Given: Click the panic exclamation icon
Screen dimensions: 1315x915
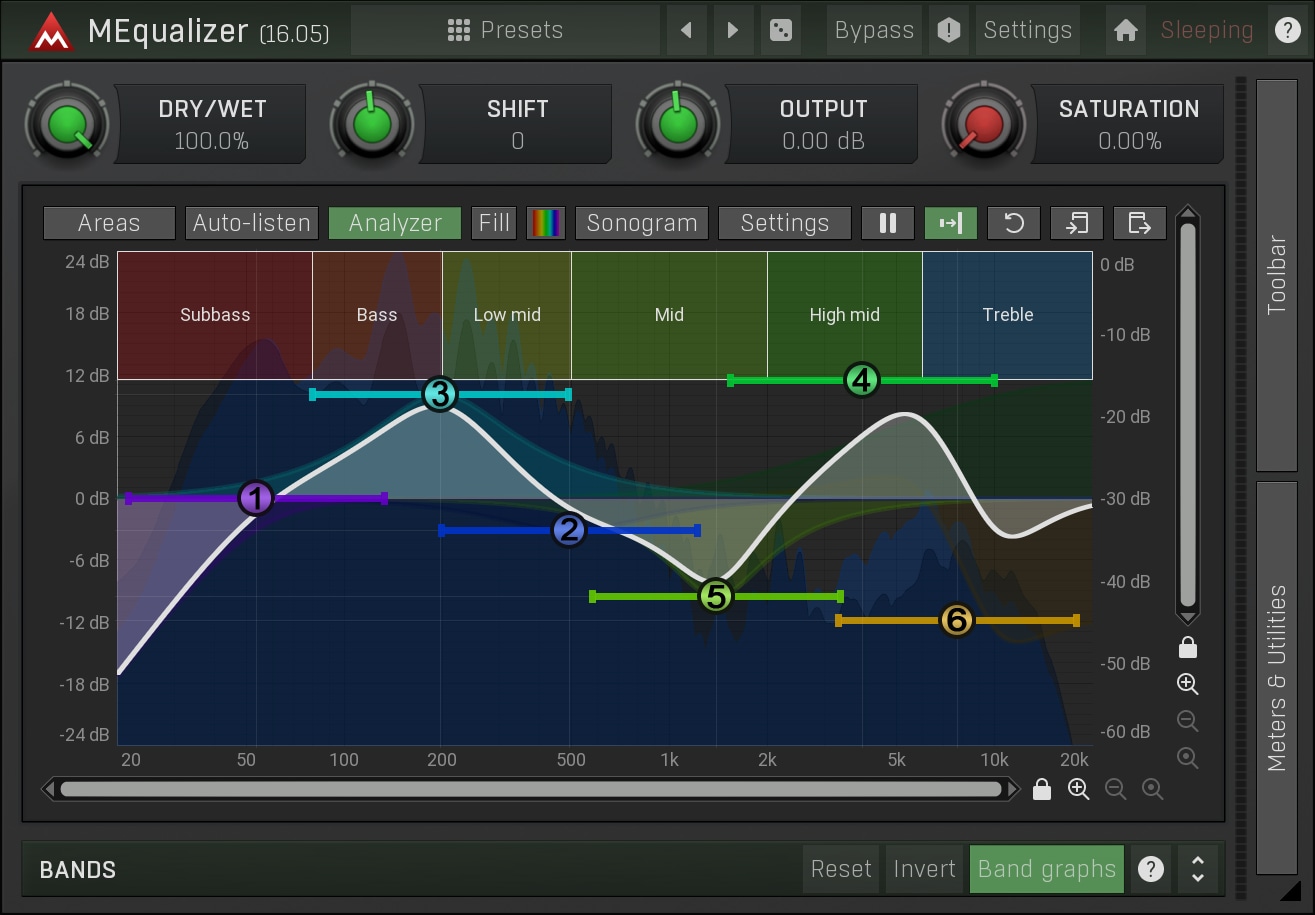Looking at the screenshot, I should pyautogui.click(x=948, y=30).
